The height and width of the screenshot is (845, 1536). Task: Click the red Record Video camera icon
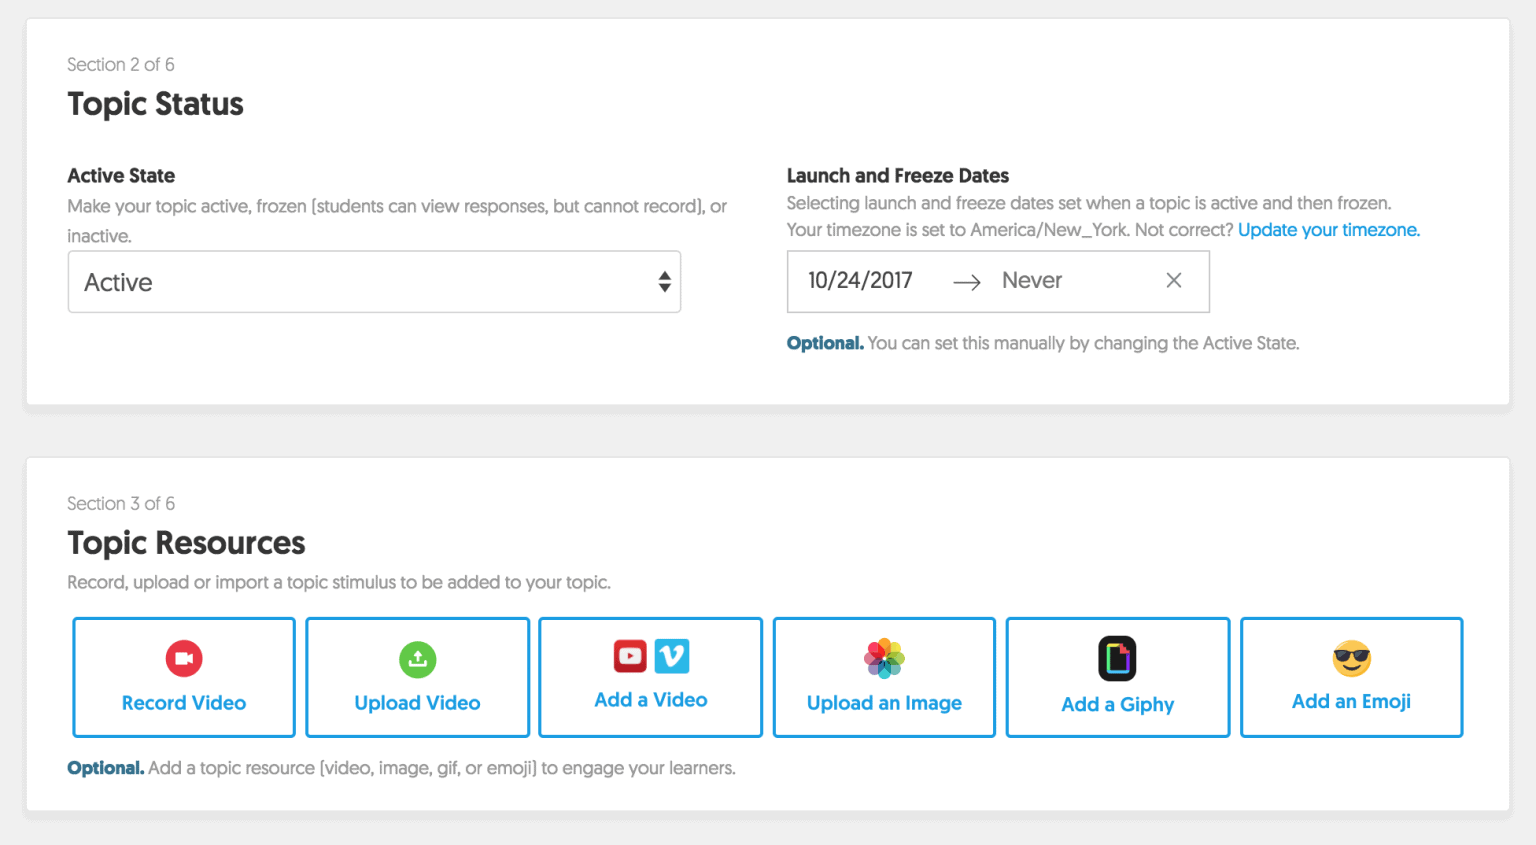[x=184, y=658]
